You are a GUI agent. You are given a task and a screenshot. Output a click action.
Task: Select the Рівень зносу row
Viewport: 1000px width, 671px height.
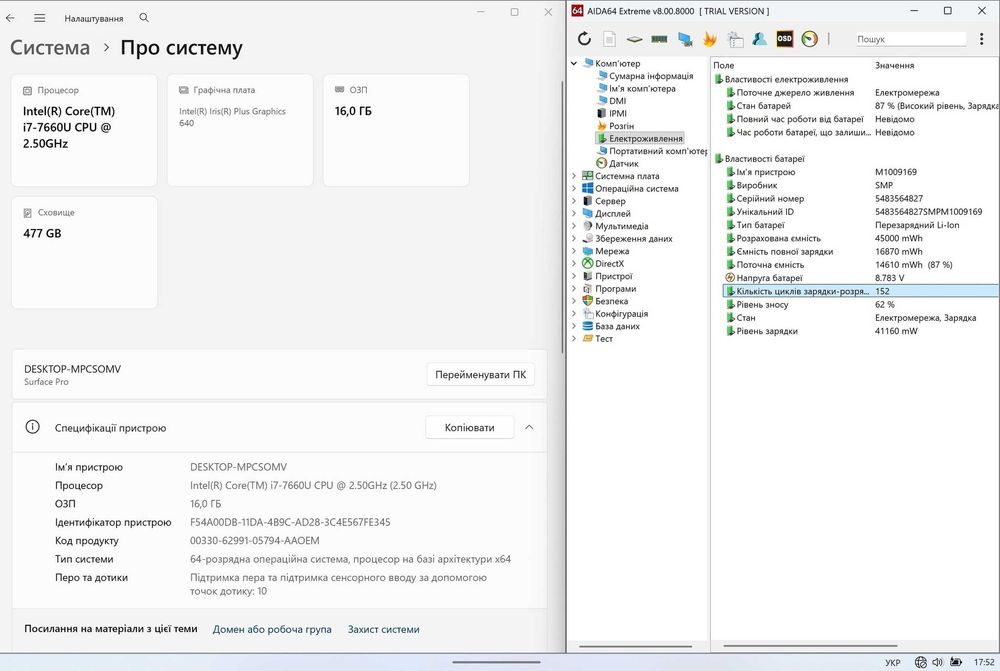tap(861, 304)
